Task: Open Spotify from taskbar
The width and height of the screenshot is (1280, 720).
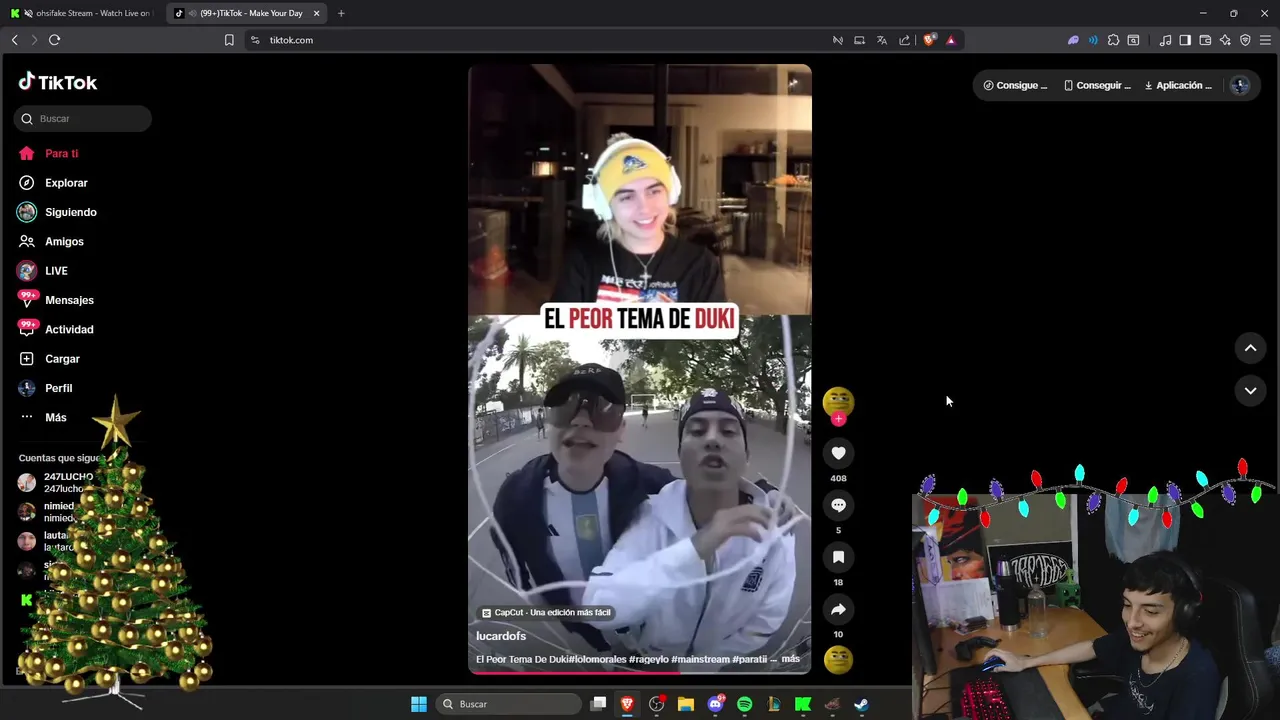Action: (x=745, y=704)
